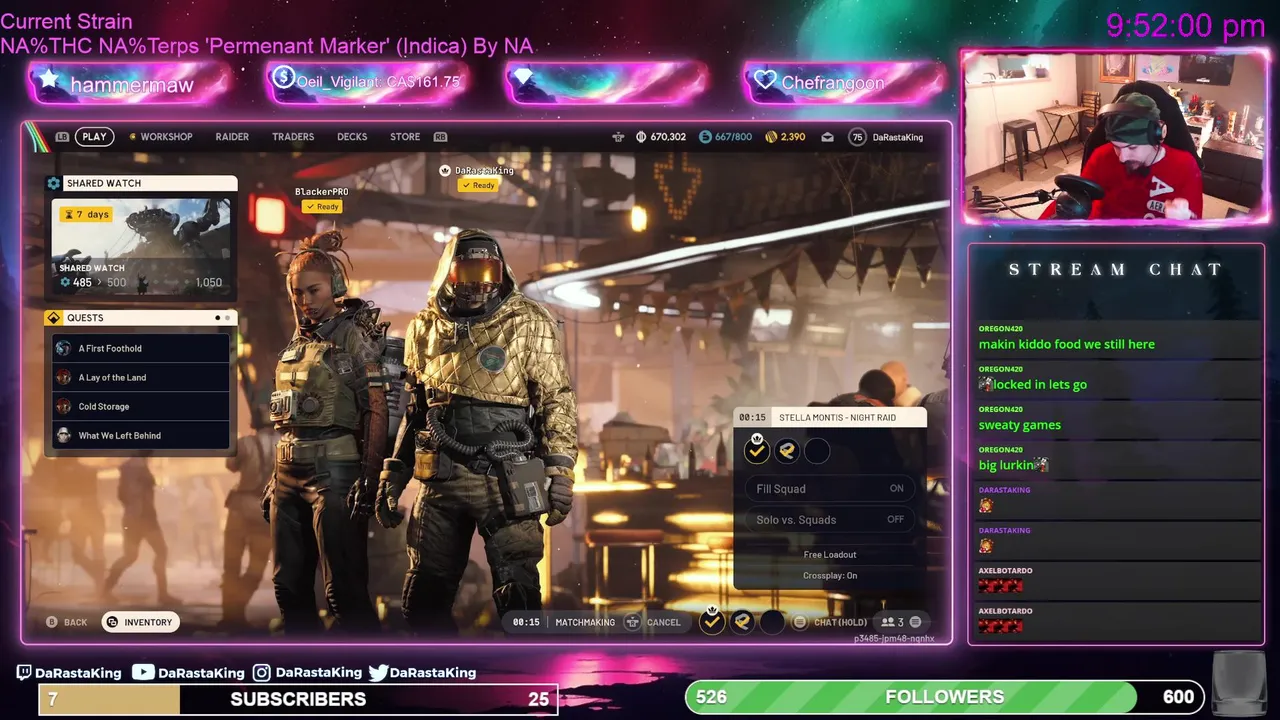Click the blue 667/800 currency icon

pyautogui.click(x=705, y=137)
